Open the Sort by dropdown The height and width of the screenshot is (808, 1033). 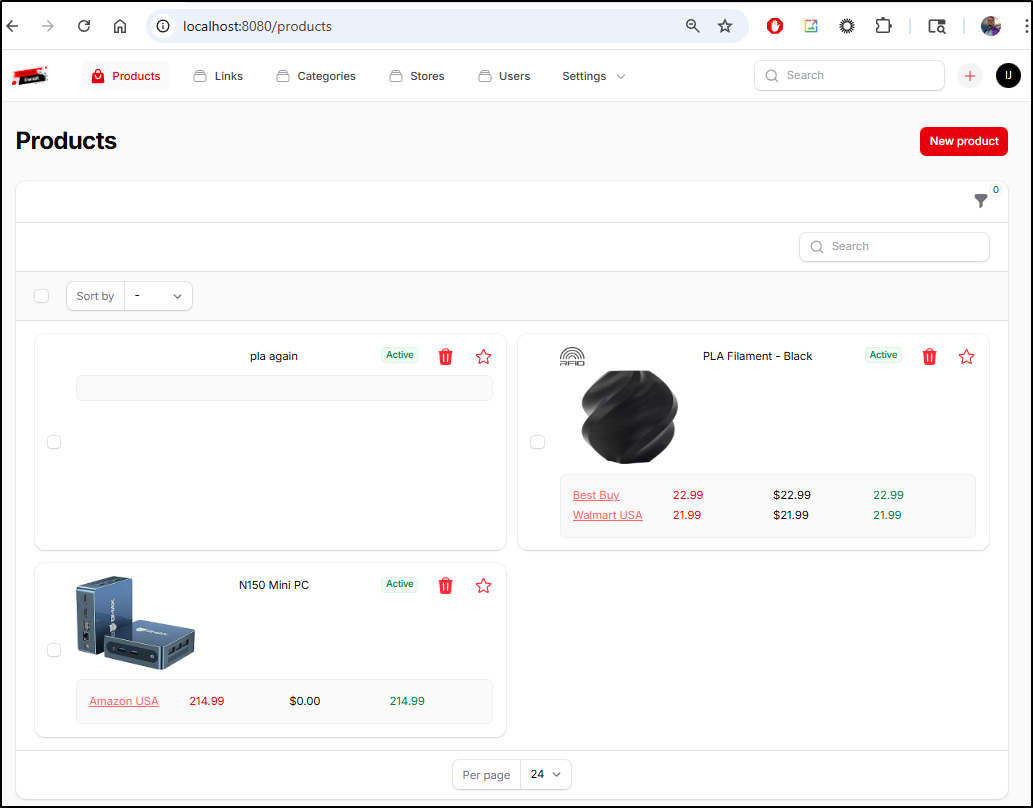(x=158, y=296)
